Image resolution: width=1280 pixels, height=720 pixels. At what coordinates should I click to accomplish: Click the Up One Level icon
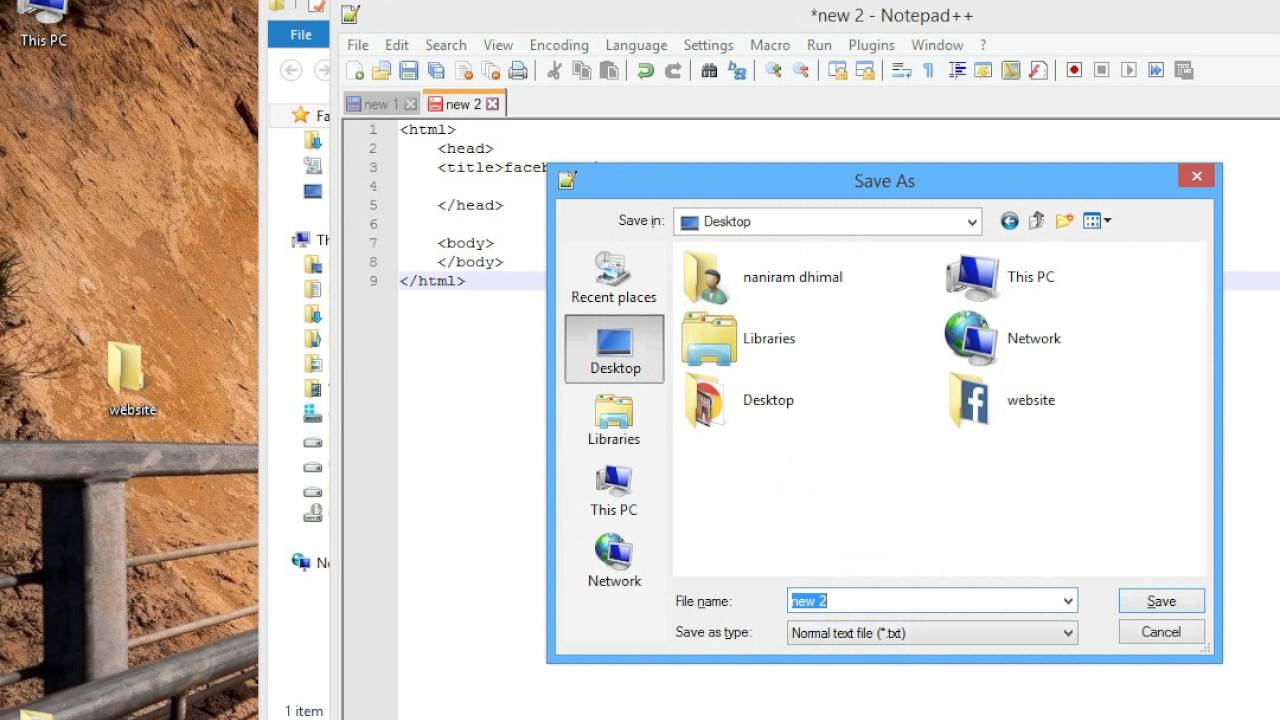pyautogui.click(x=1036, y=221)
